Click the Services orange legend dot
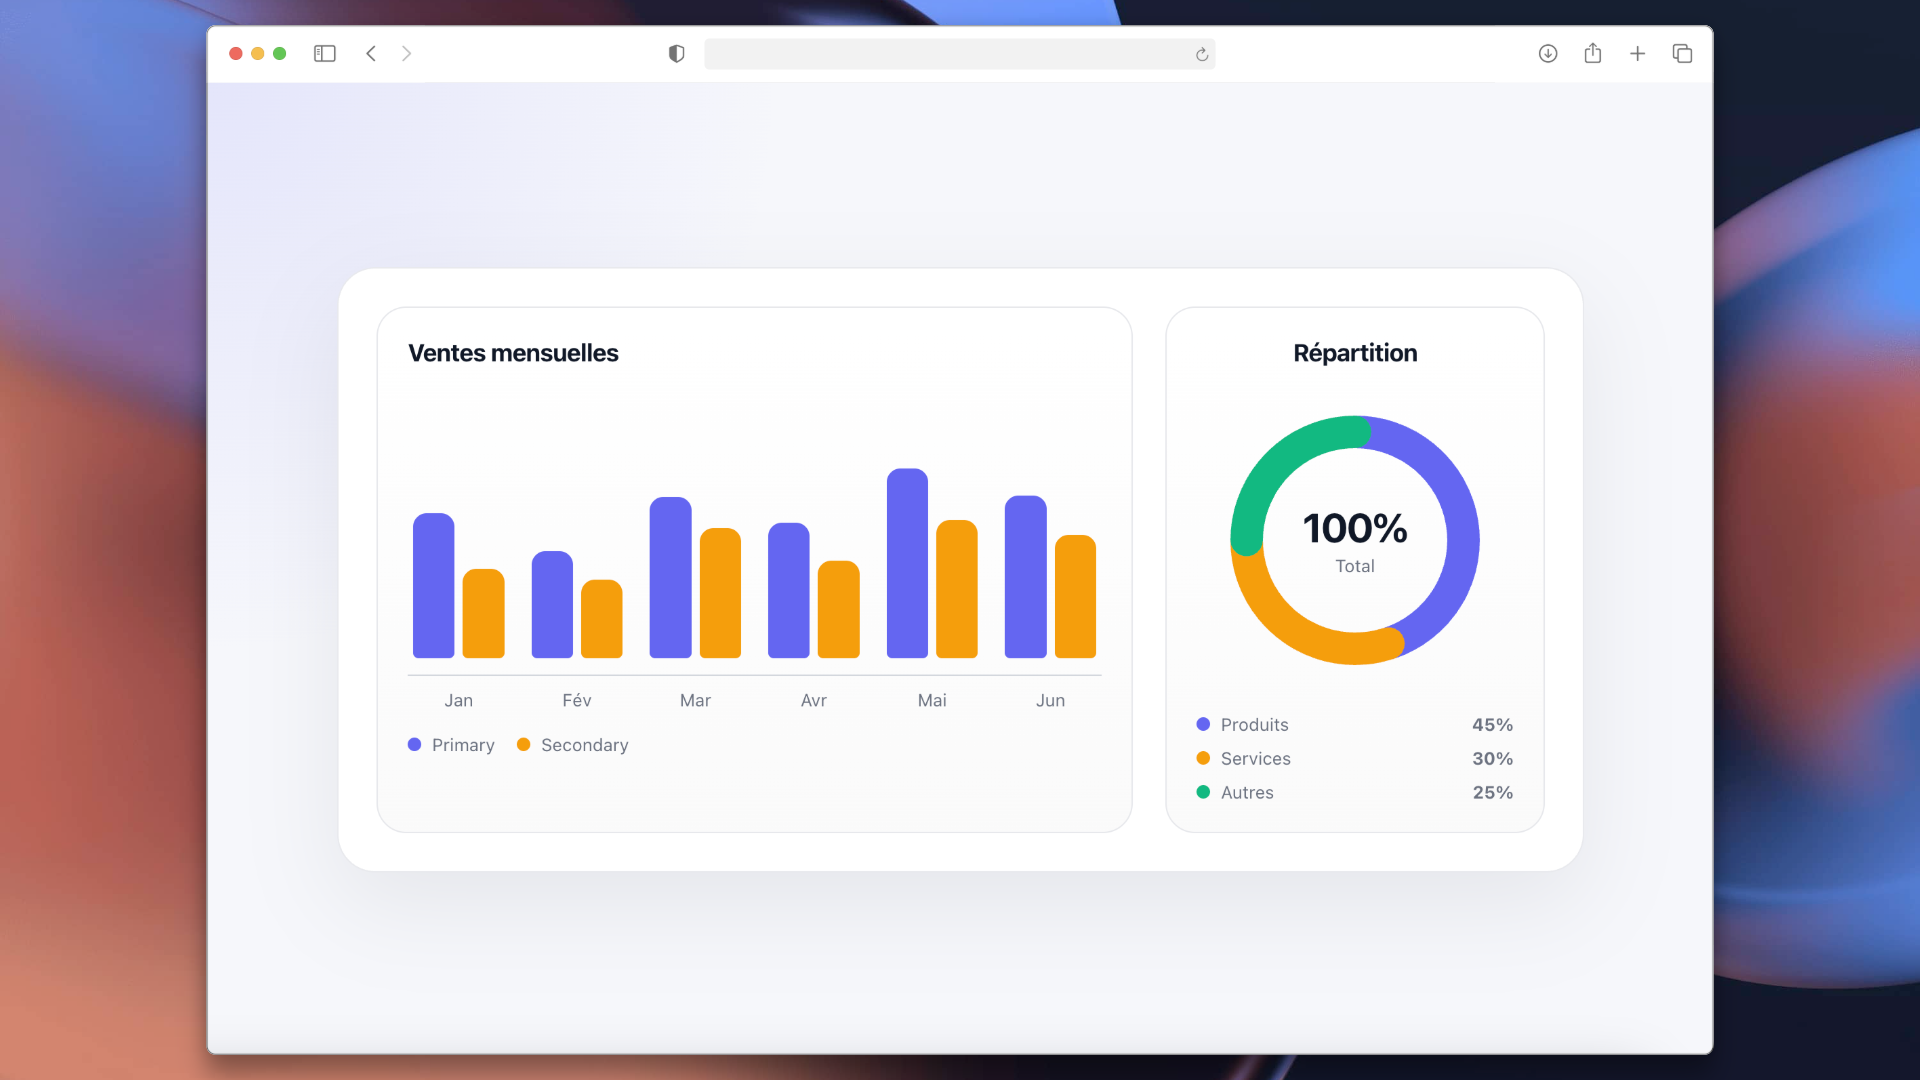 click(x=1203, y=758)
